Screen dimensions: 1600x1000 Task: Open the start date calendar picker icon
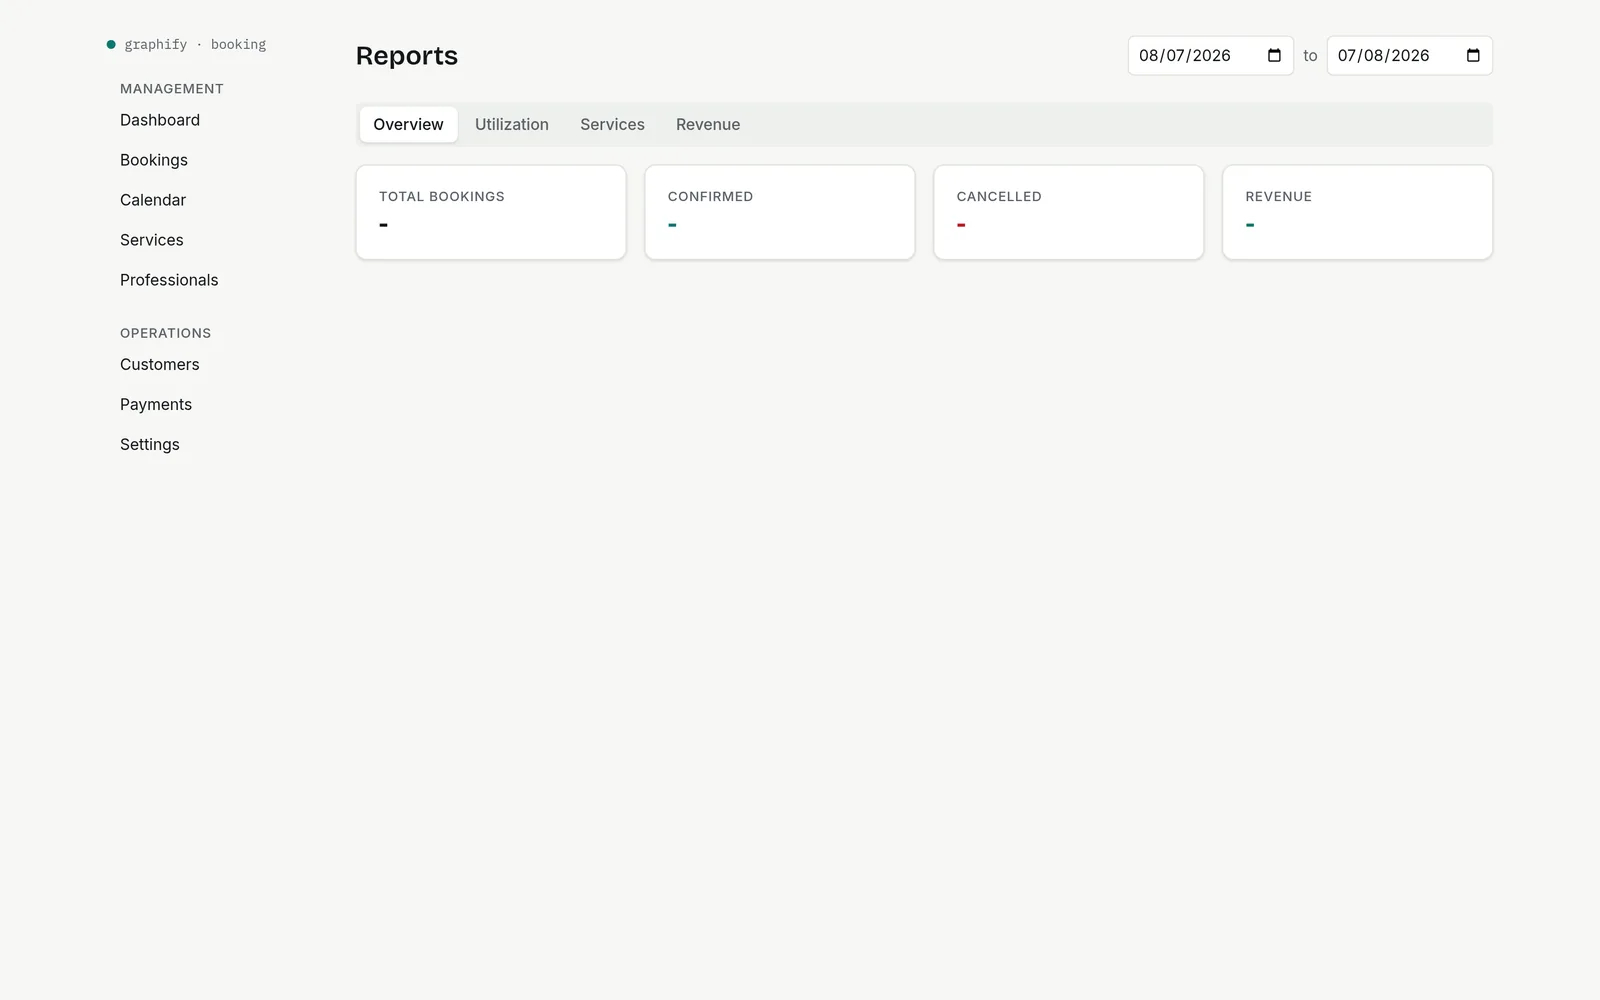pos(1274,56)
